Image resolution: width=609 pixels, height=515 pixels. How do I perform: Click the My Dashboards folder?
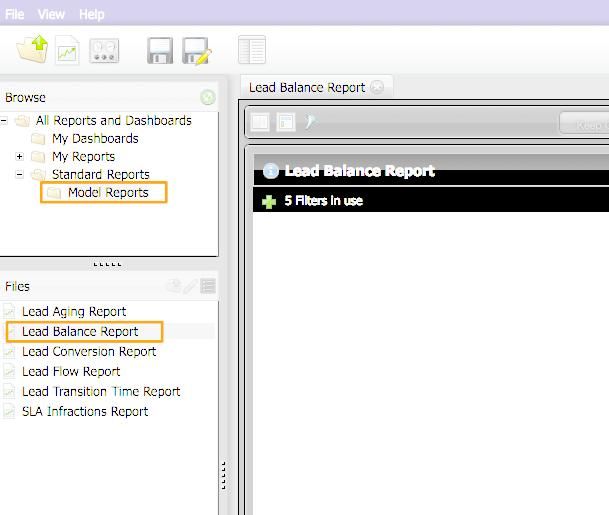pyautogui.click(x=94, y=139)
